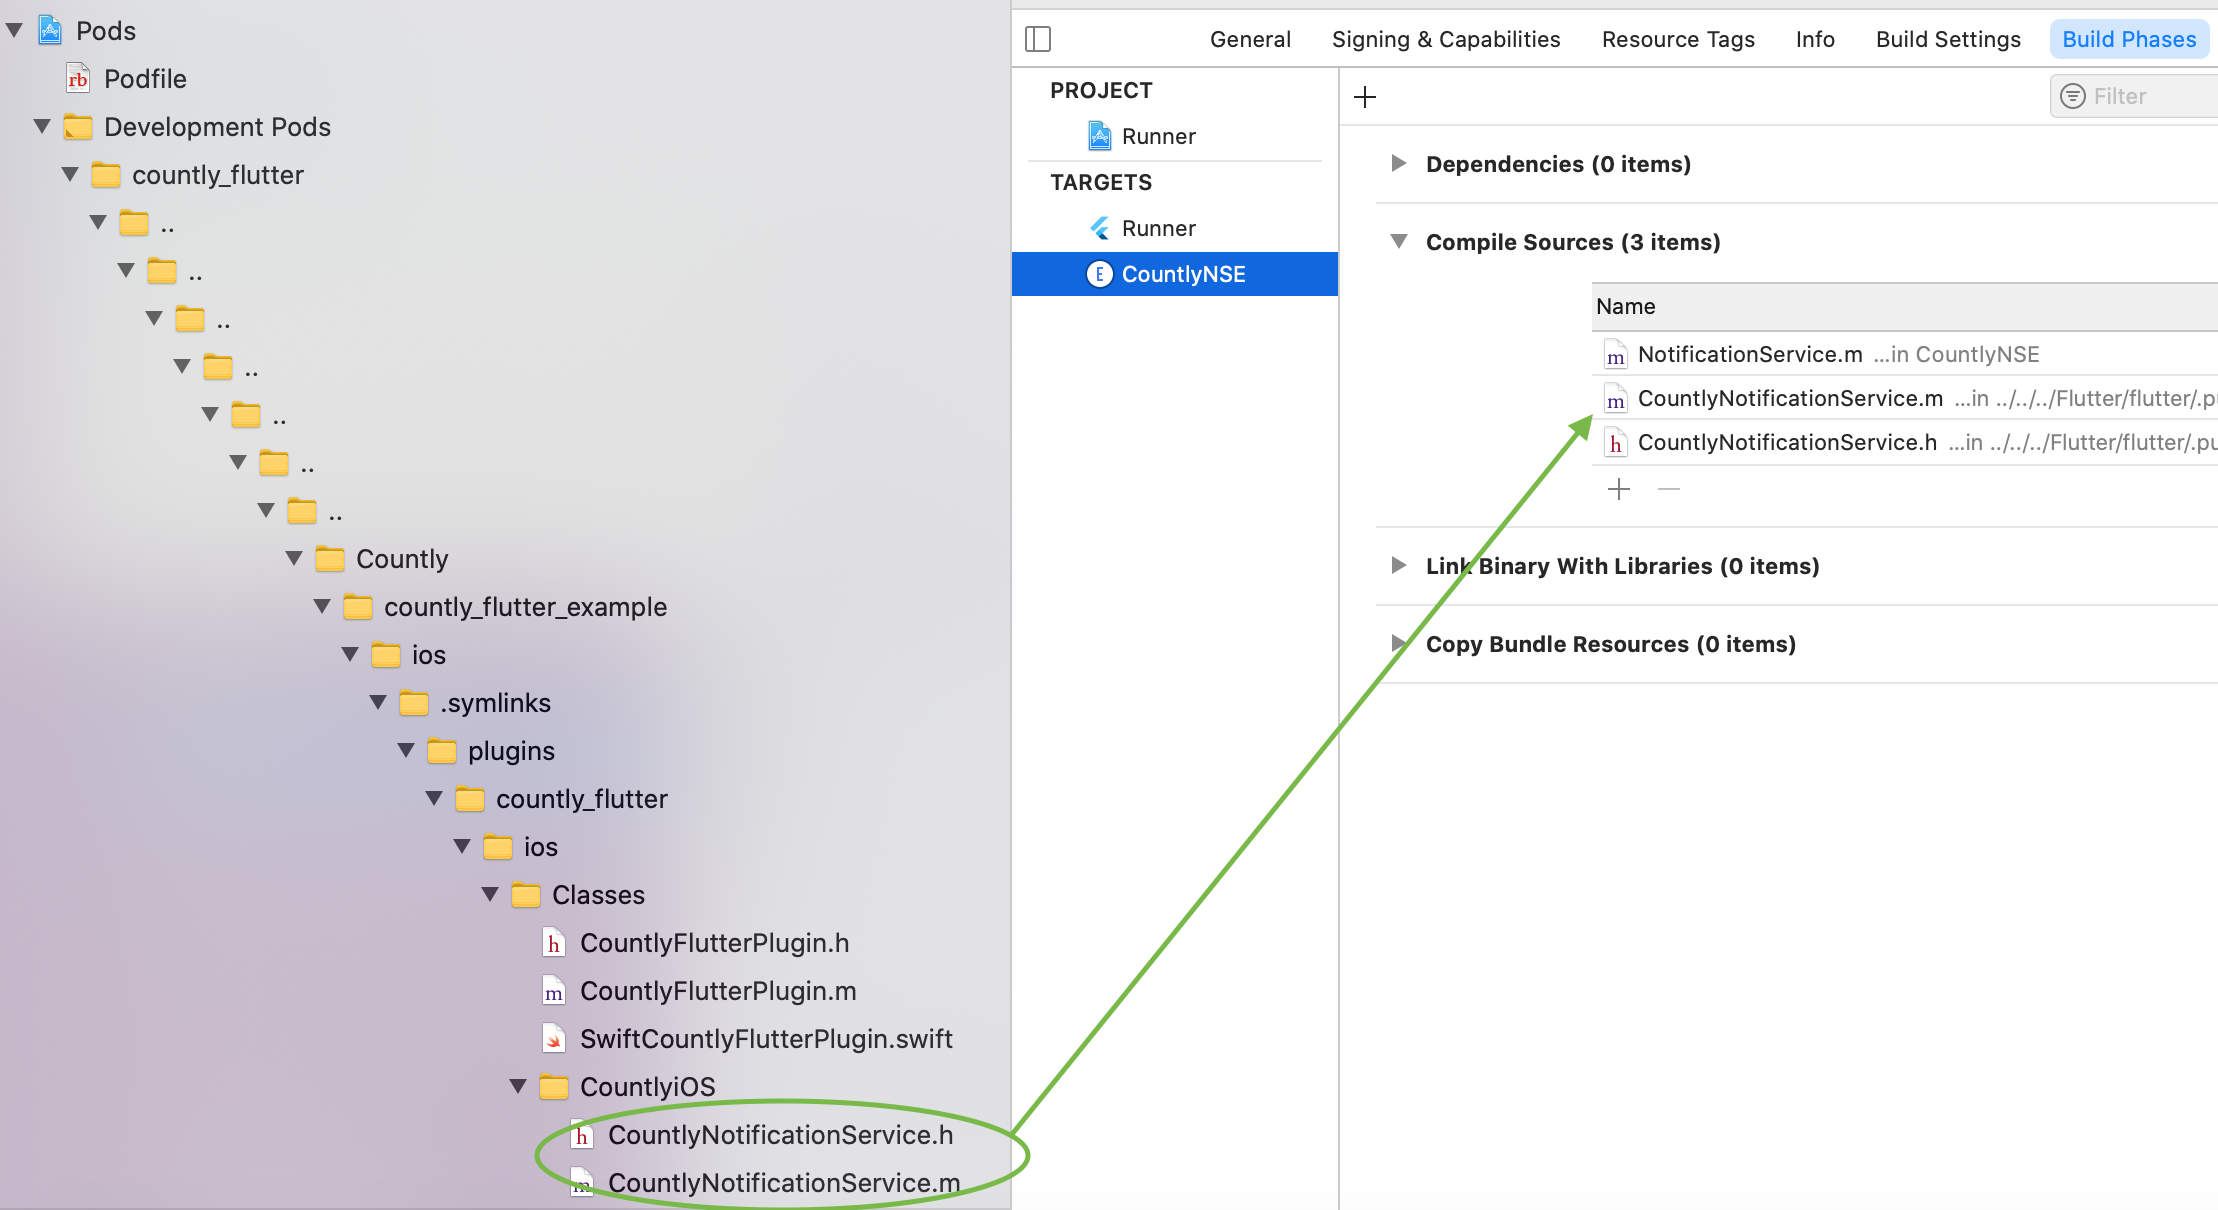
Task: Collapse the countly_flutter_example folder
Action: pos(322,606)
